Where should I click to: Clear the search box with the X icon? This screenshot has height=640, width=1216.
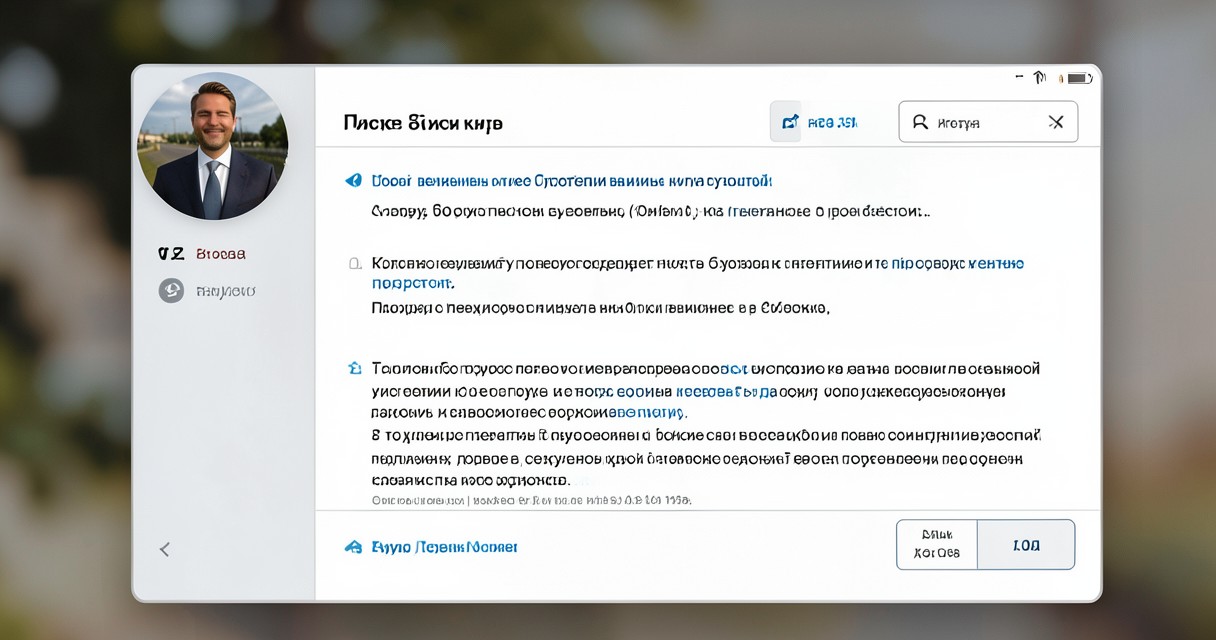pyautogui.click(x=1056, y=122)
